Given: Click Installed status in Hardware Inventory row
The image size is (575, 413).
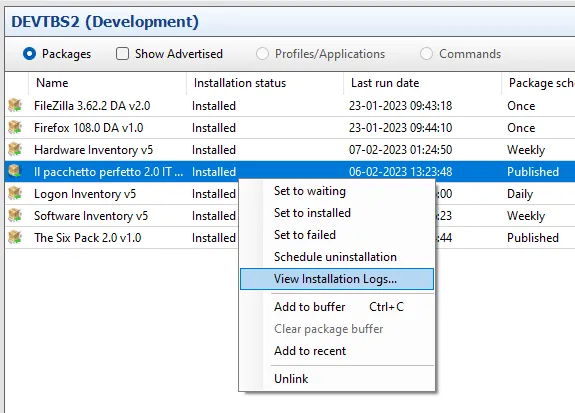Looking at the screenshot, I should [x=214, y=150].
